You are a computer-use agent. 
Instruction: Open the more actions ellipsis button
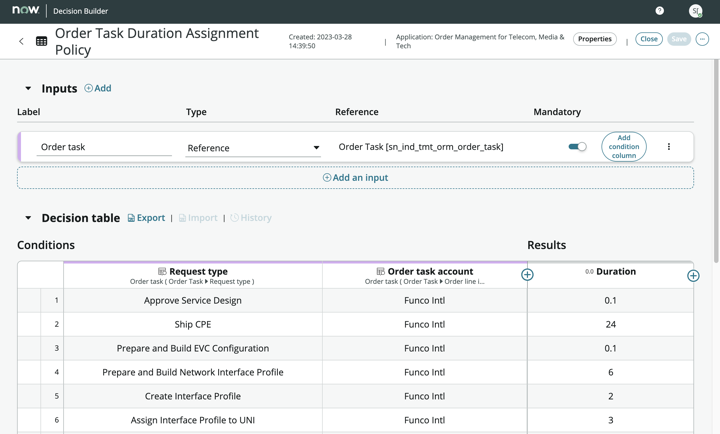click(x=702, y=39)
